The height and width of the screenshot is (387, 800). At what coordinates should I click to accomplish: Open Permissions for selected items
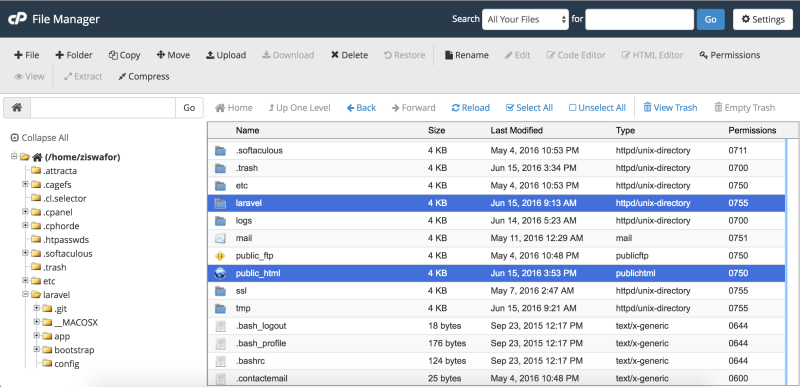730,55
